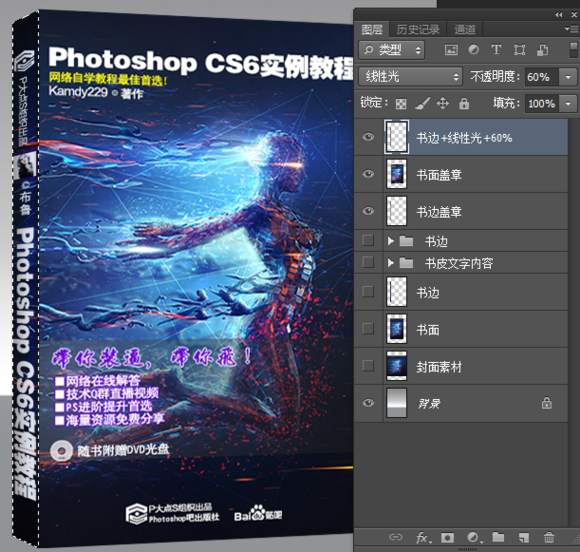Open the 线性光 blend mode dropdown

(x=411, y=77)
